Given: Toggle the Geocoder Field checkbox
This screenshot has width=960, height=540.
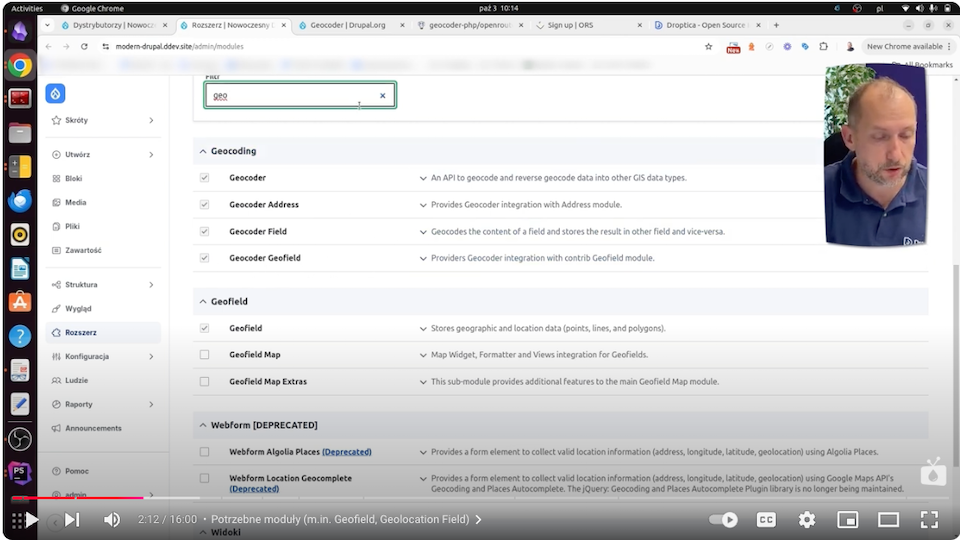Looking at the screenshot, I should (204, 231).
